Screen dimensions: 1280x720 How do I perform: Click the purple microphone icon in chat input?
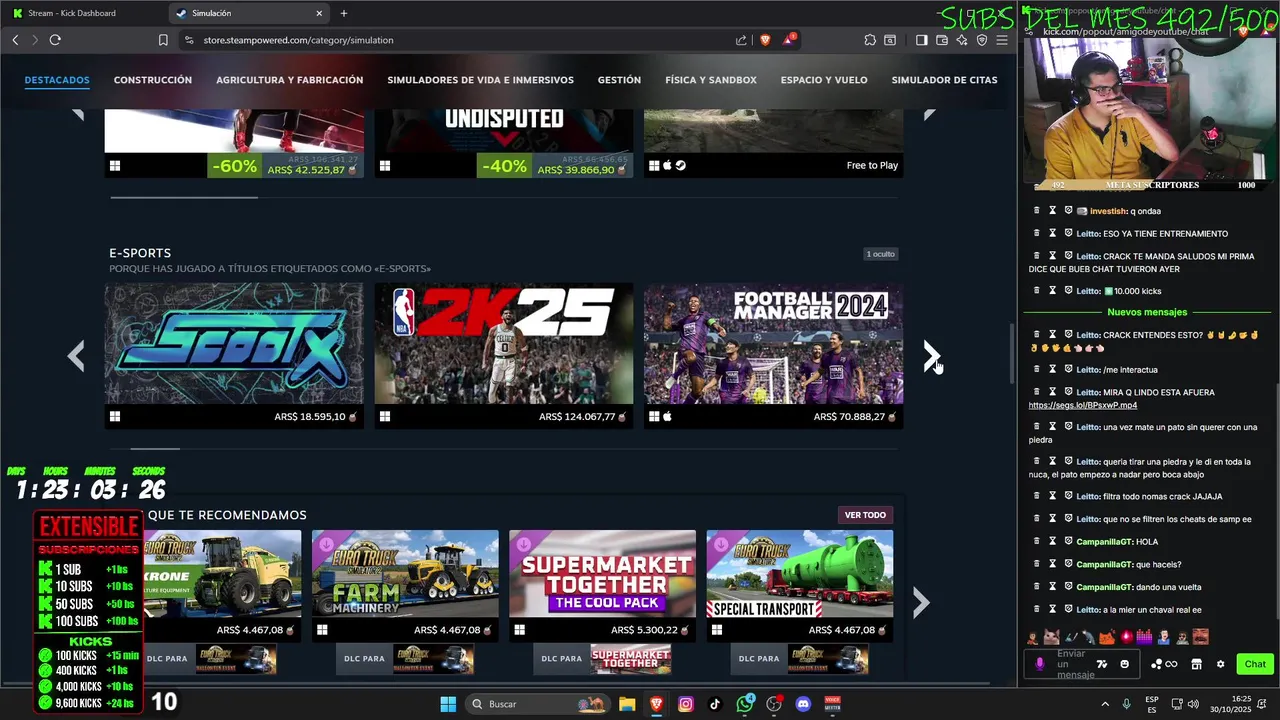pyautogui.click(x=1040, y=664)
